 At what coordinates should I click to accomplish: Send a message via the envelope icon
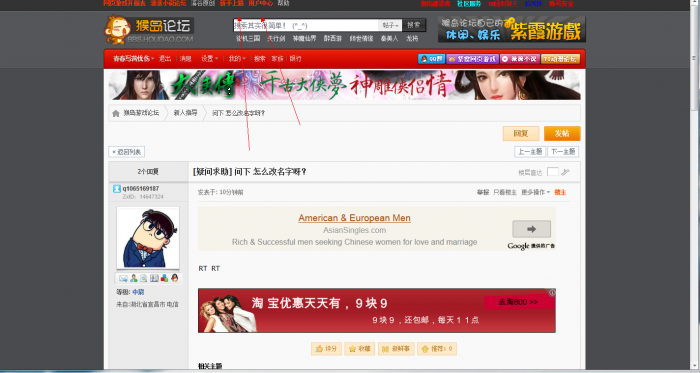point(123,278)
